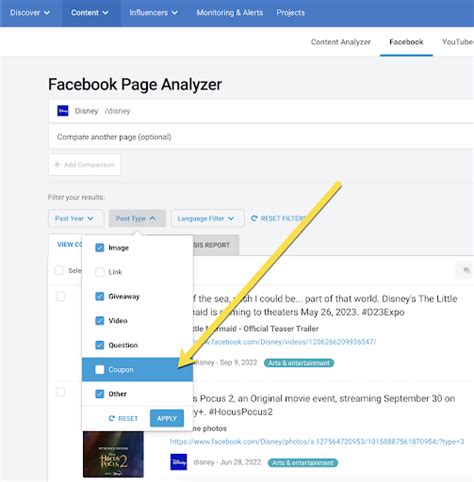Select the Hocus Pocus 2 post checkbox
474x482 pixels.
click(60, 392)
